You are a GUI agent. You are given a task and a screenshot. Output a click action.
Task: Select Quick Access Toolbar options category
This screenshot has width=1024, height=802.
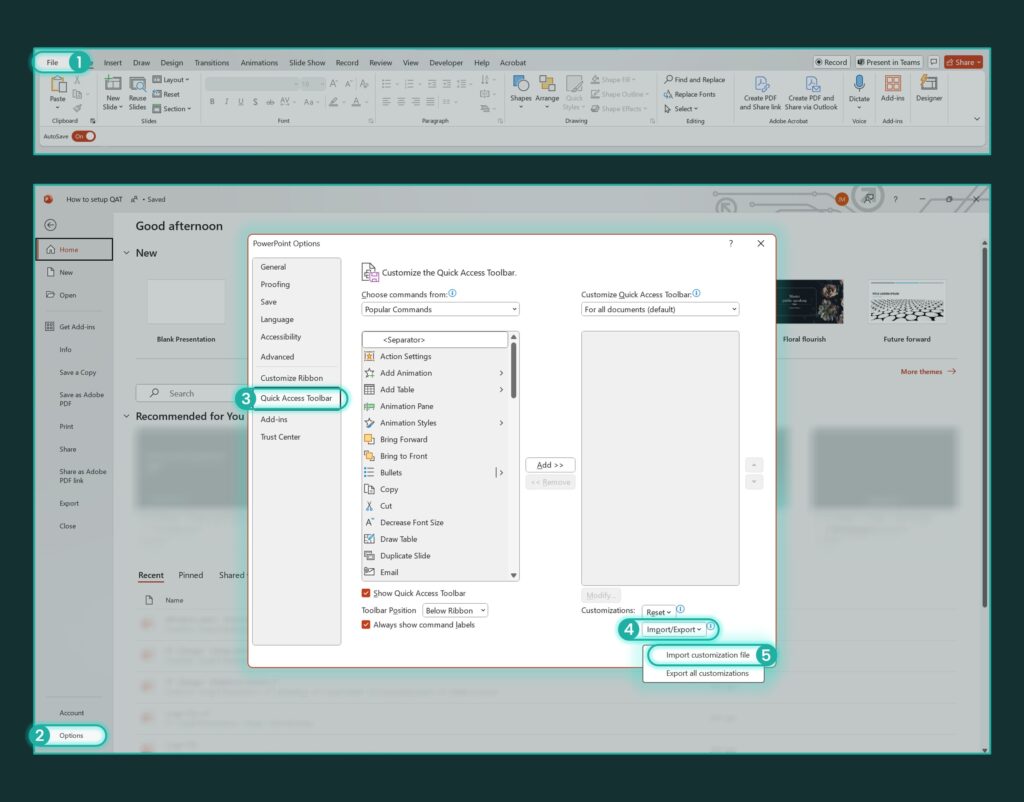pyautogui.click(x=296, y=398)
